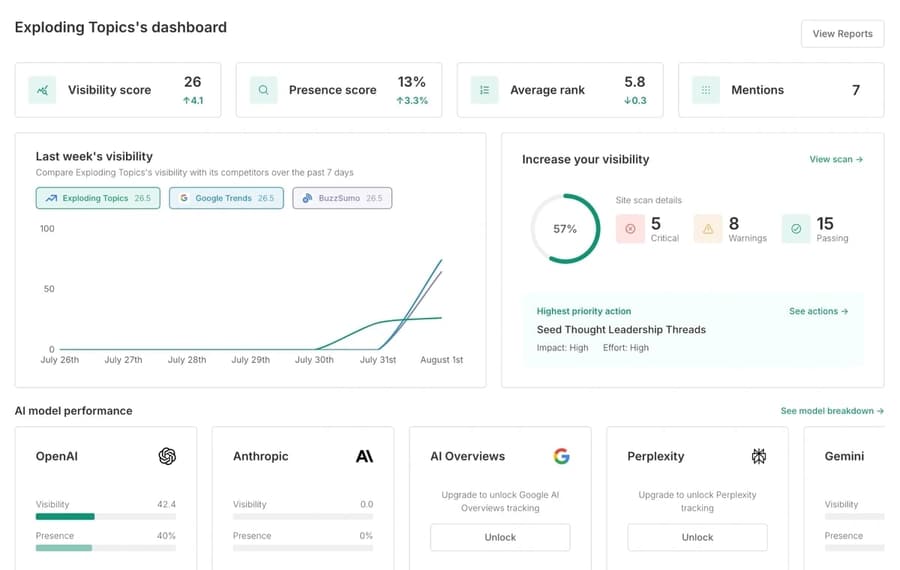Click the Visibility score chart icon

42,90
